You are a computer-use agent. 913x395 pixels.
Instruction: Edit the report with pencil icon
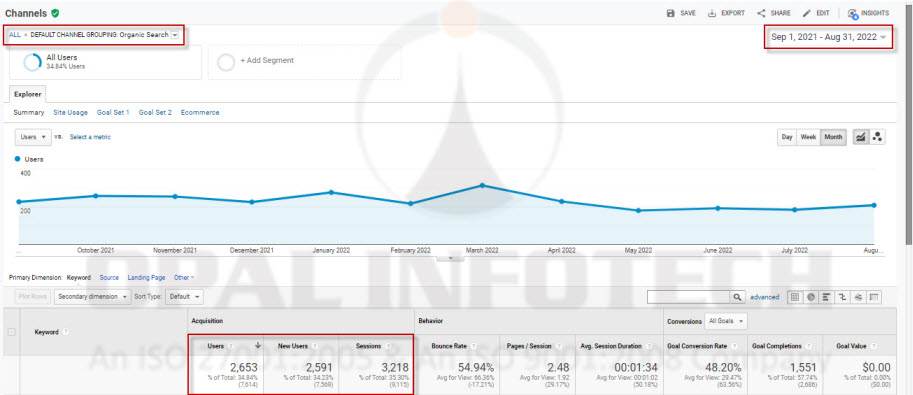806,13
